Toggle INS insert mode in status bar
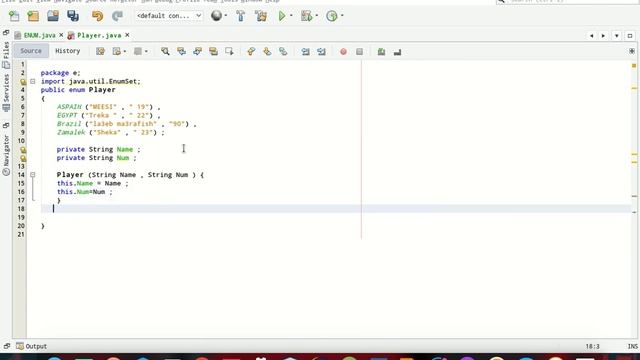Viewport: 640px width, 360px height. [x=632, y=346]
